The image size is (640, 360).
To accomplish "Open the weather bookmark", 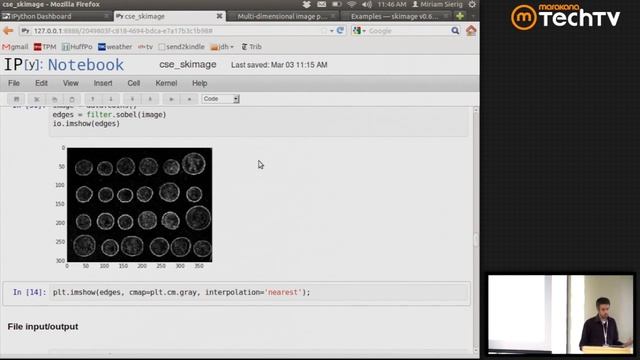I will coord(115,47).
